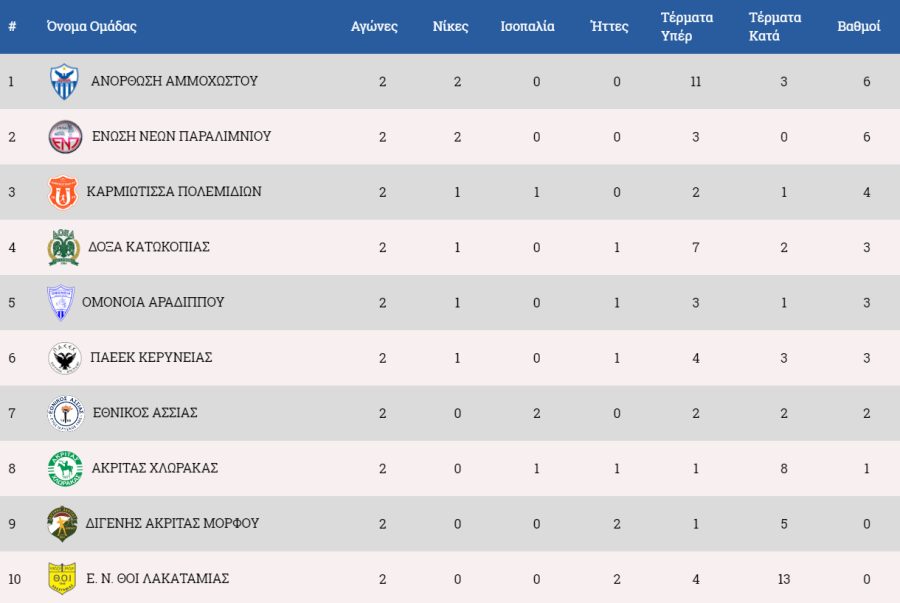Click Akritas Chlorakas goals against value 8
The height and width of the screenshot is (603, 900).
[x=784, y=468]
